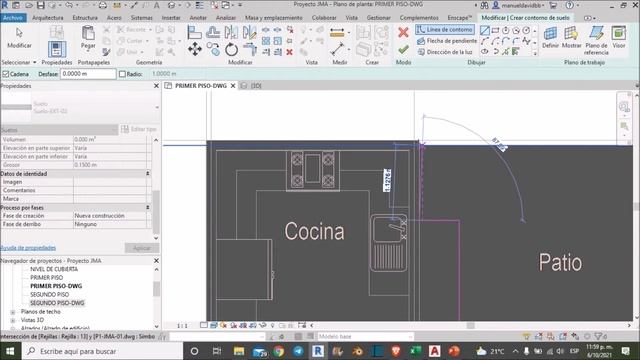The image size is (640, 360).
Task: Click the 1:1 view scale in view control bar
Action: 182,326
